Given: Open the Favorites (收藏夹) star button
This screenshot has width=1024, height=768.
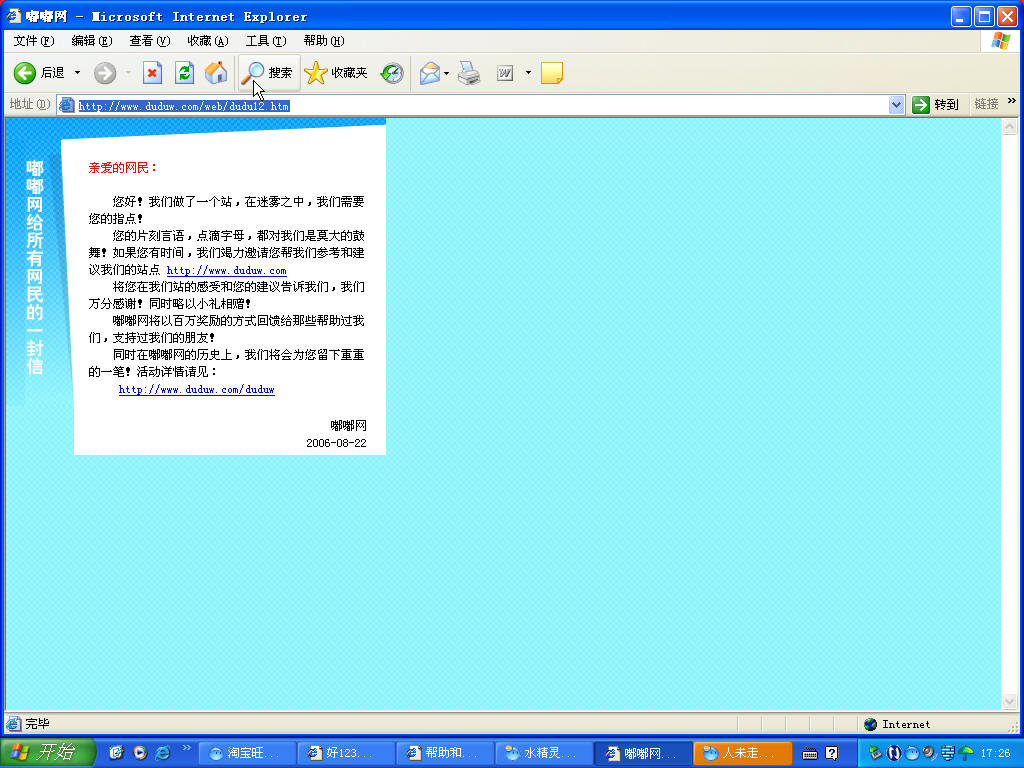Looking at the screenshot, I should 337,72.
